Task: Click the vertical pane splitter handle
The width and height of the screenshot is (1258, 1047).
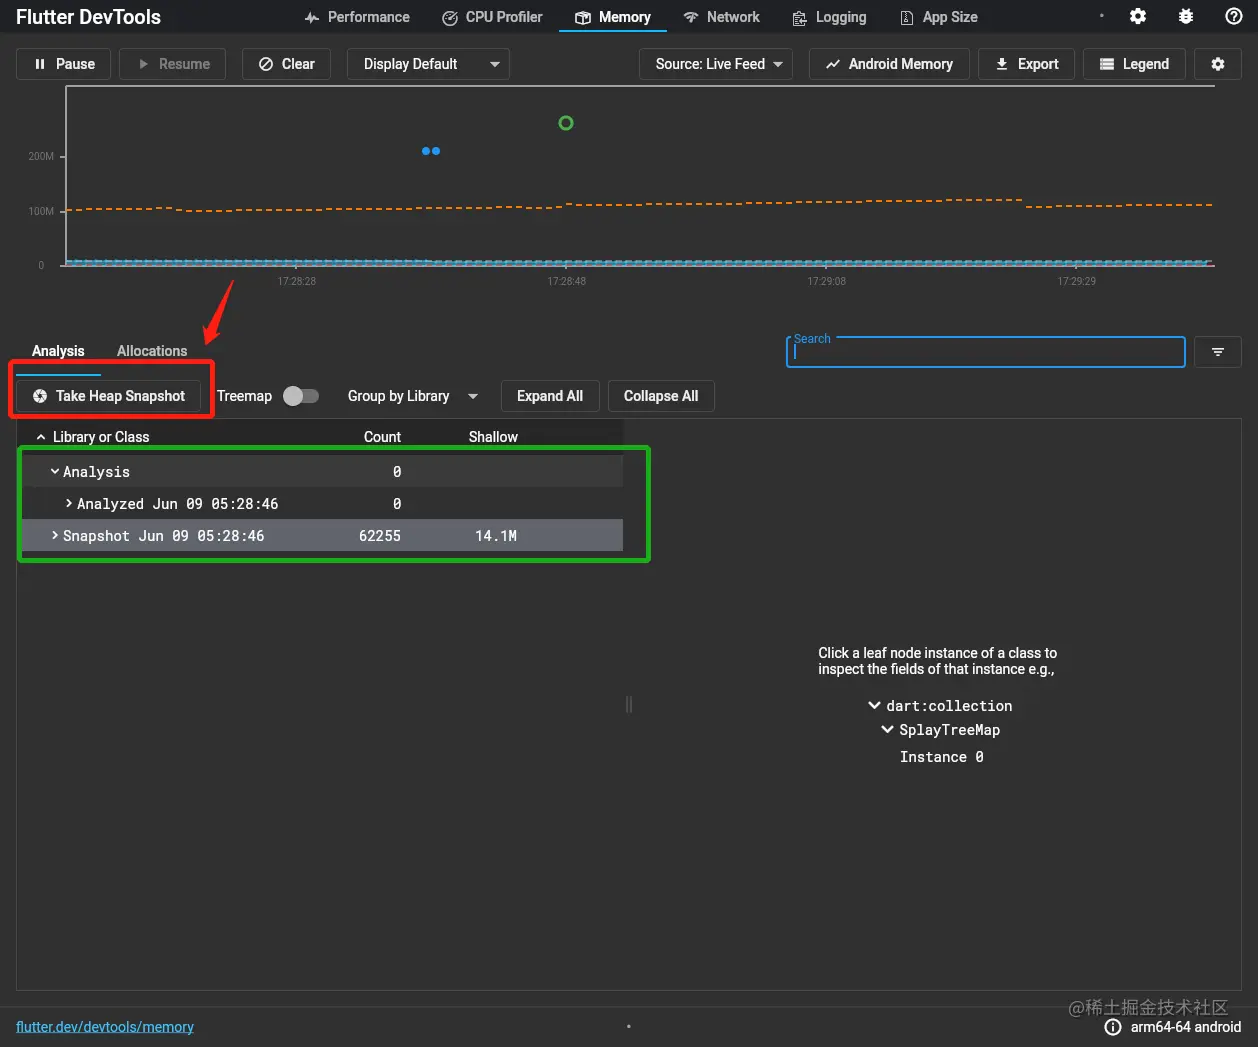Action: [x=628, y=705]
